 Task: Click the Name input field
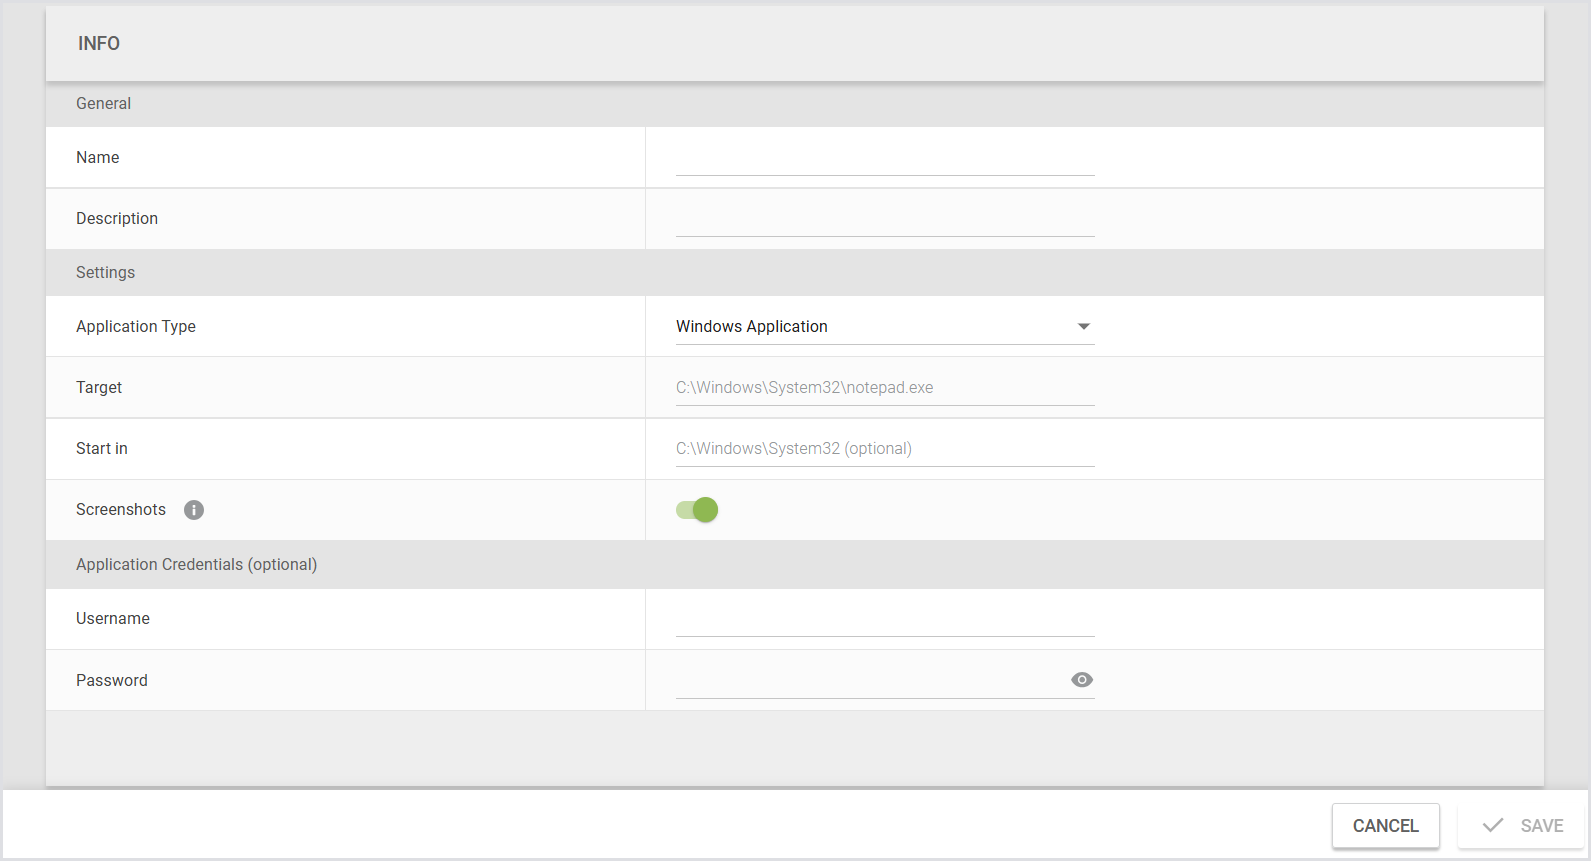pos(884,159)
